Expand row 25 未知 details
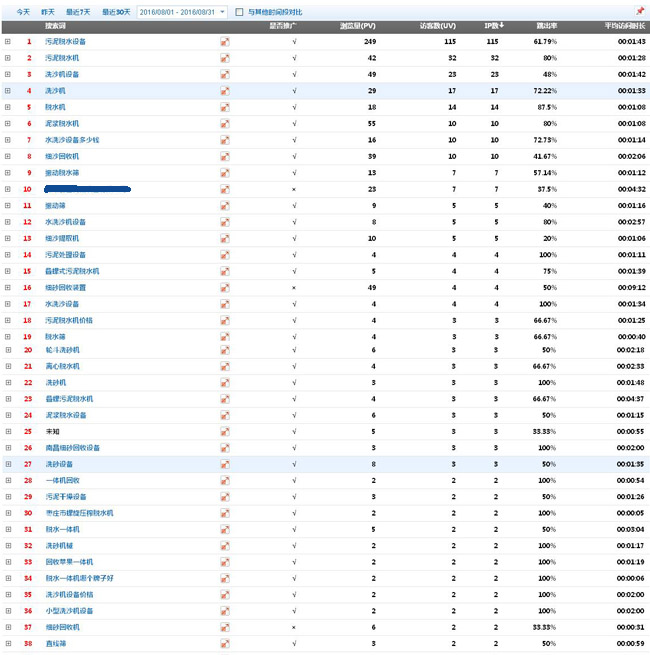Viewport: 650px width, 655px height. (8, 431)
